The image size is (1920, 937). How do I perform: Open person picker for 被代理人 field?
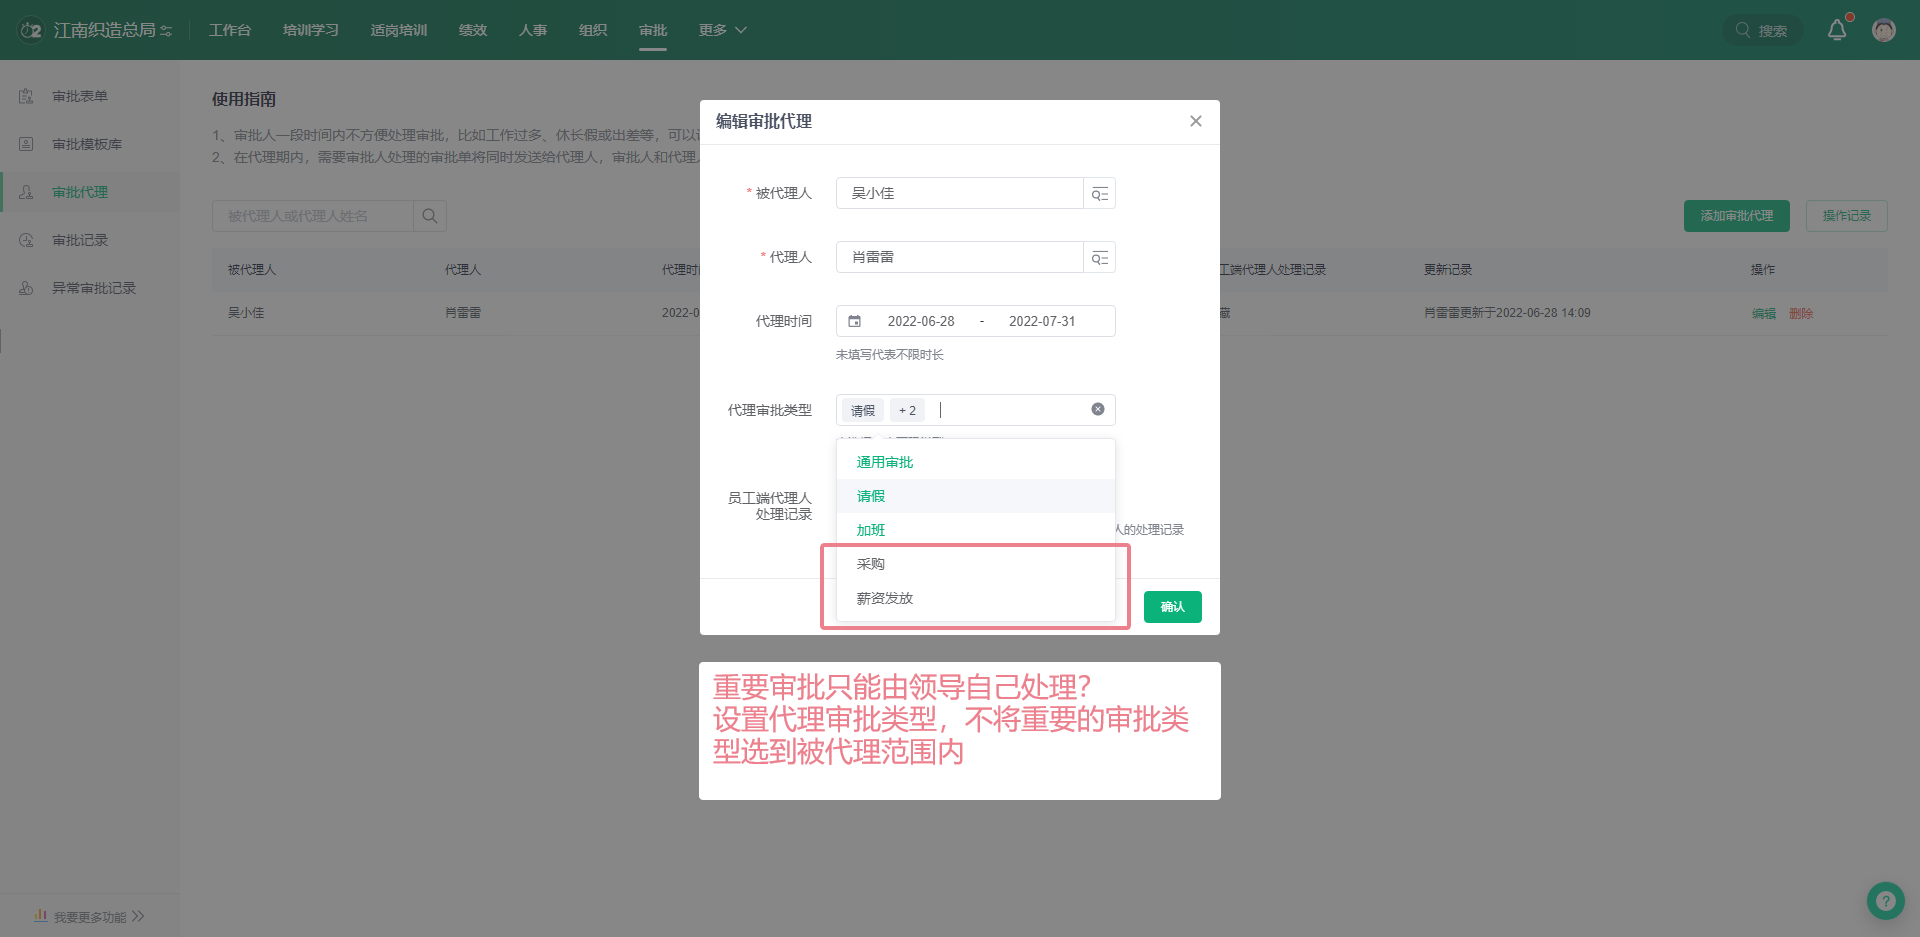[1099, 194]
